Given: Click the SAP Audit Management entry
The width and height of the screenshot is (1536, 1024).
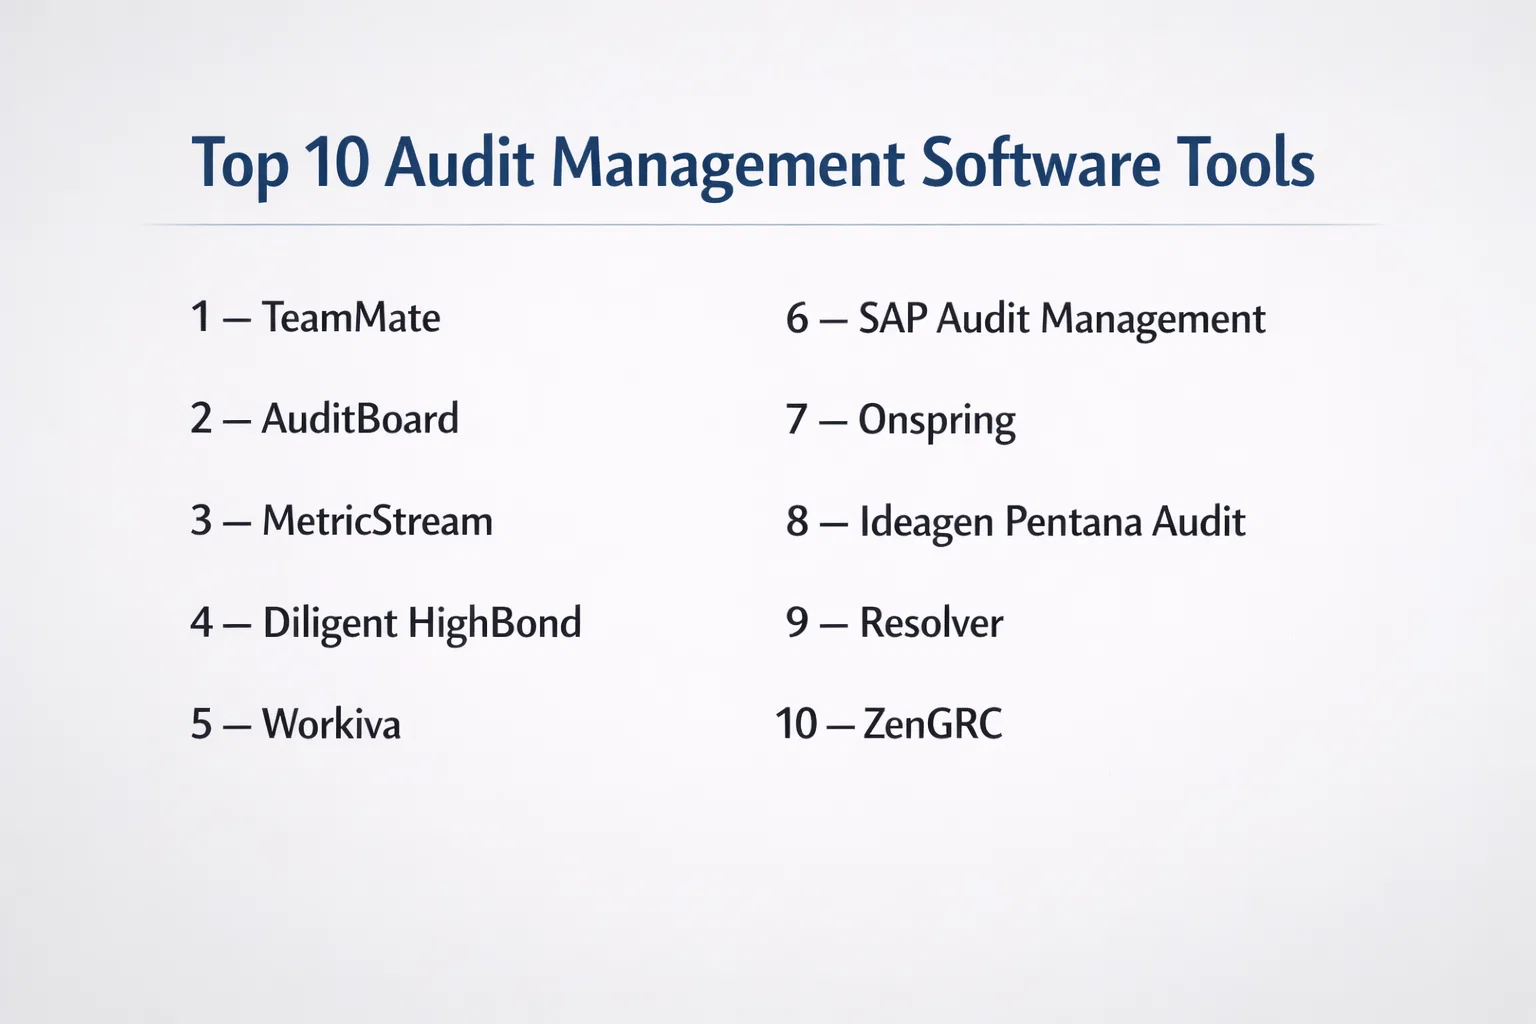Looking at the screenshot, I should (x=1061, y=319).
